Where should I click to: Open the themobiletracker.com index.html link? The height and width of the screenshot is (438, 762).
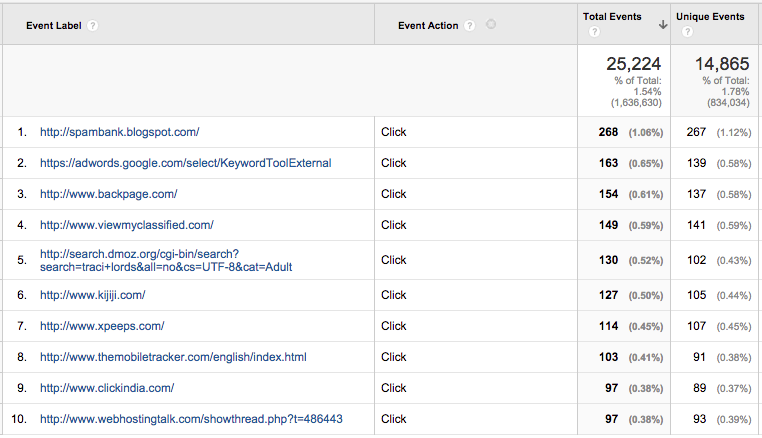(173, 357)
